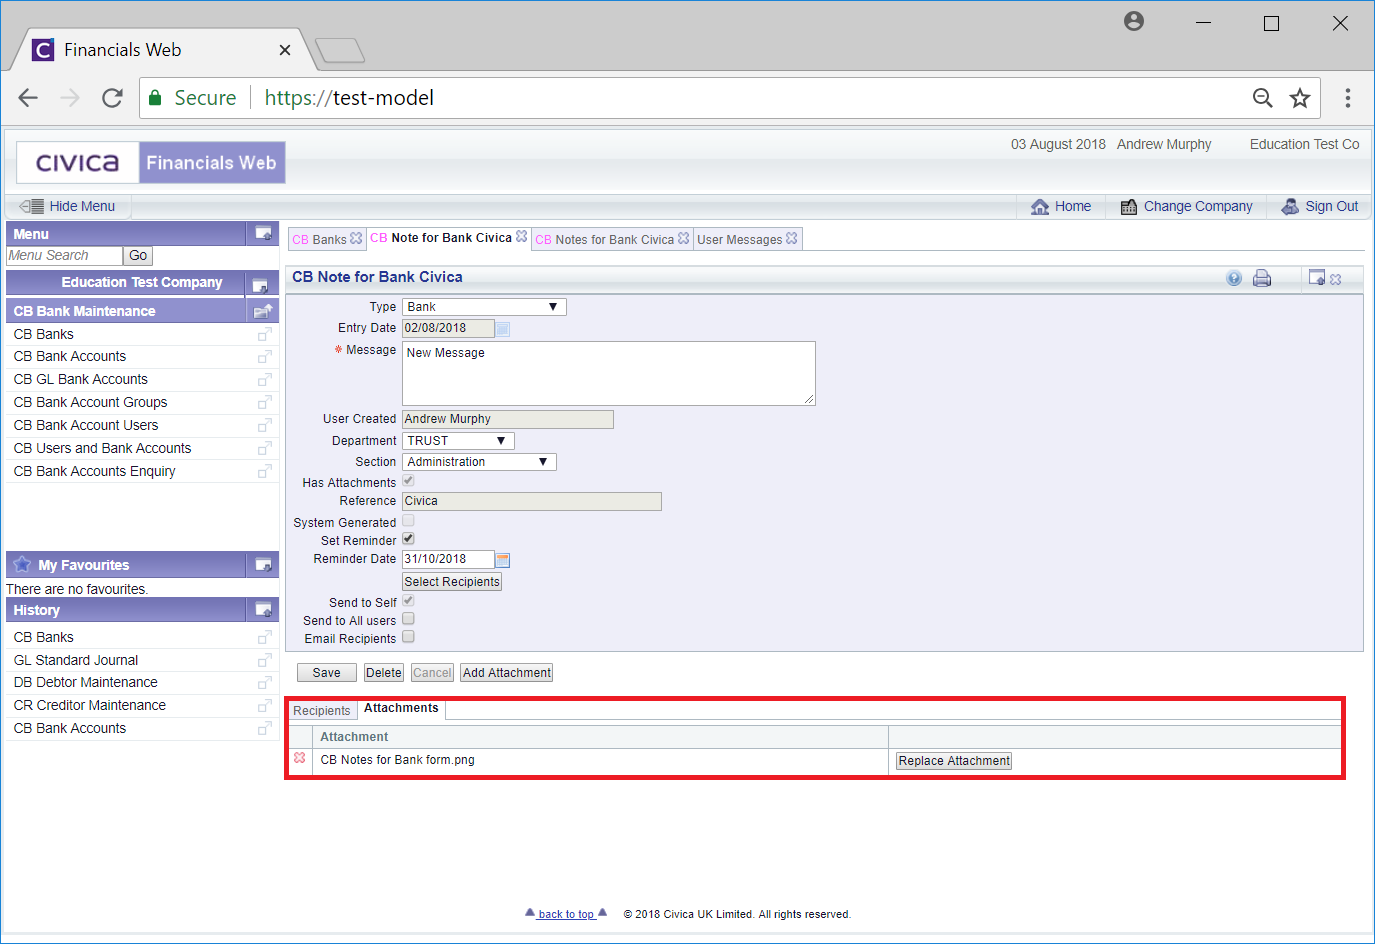The height and width of the screenshot is (944, 1375).
Task: Click the Go button beside Menu Search
Action: 138,256
